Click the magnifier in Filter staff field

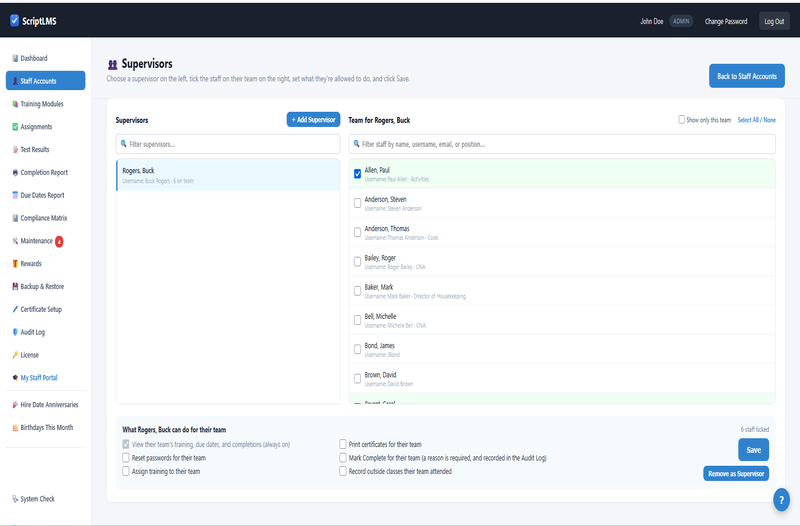tap(356, 144)
